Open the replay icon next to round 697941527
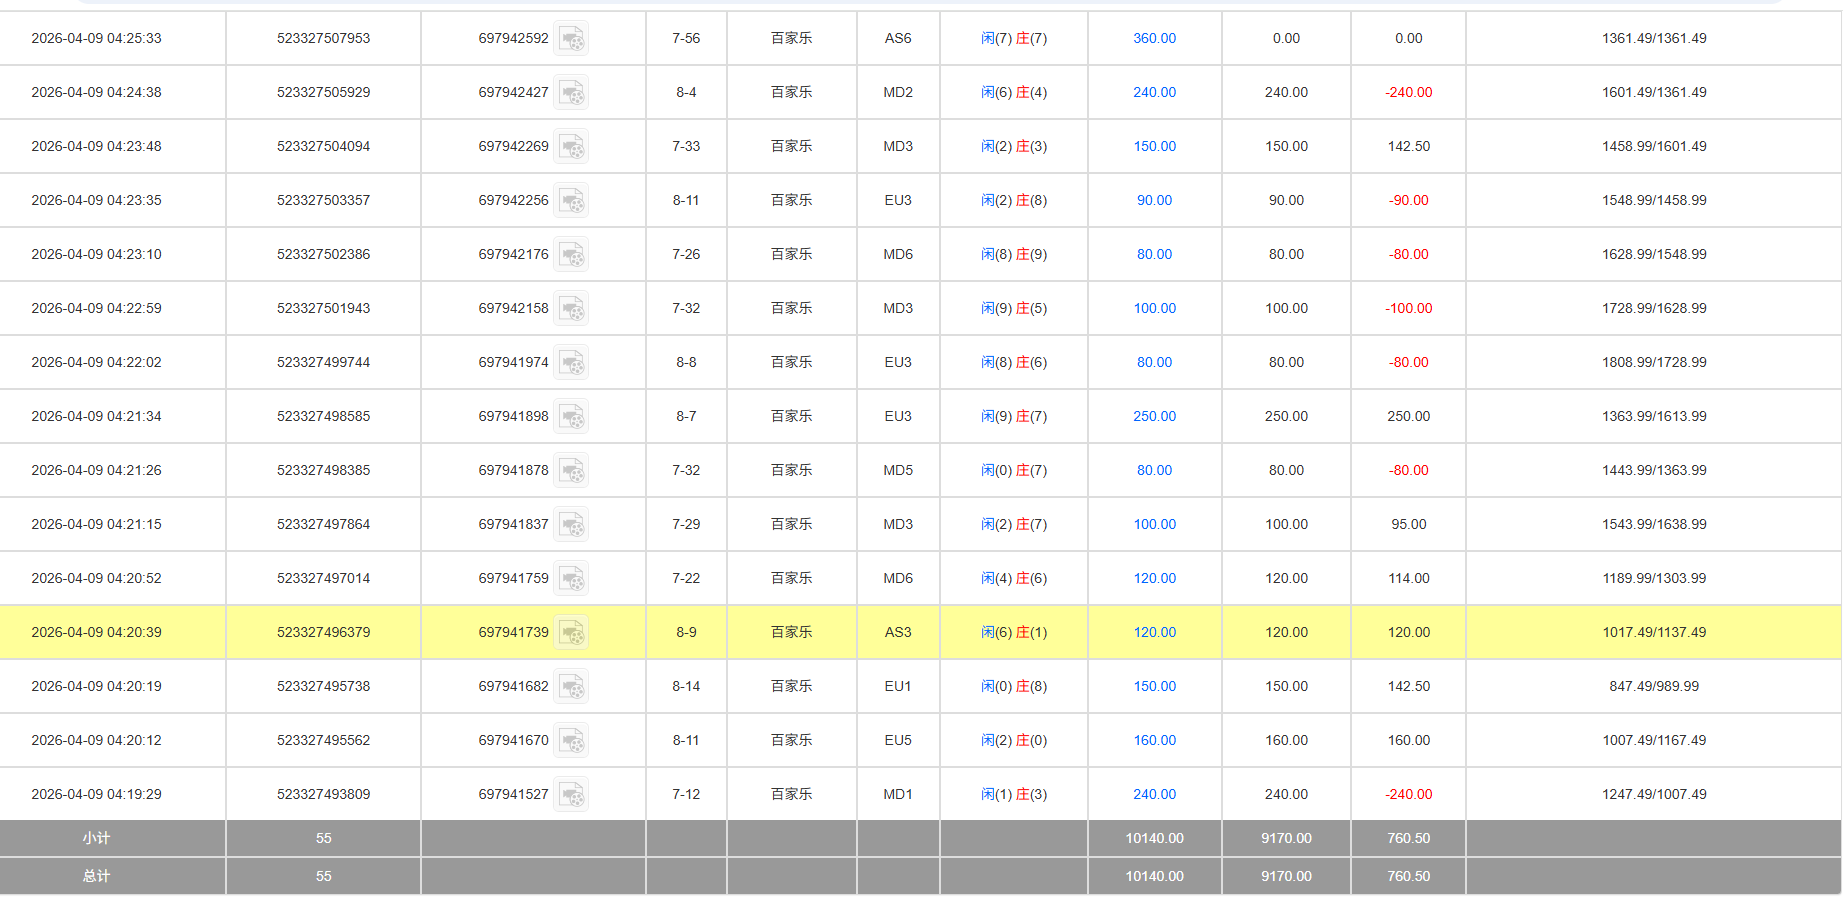Screen dimensions: 1843x906 [572, 795]
